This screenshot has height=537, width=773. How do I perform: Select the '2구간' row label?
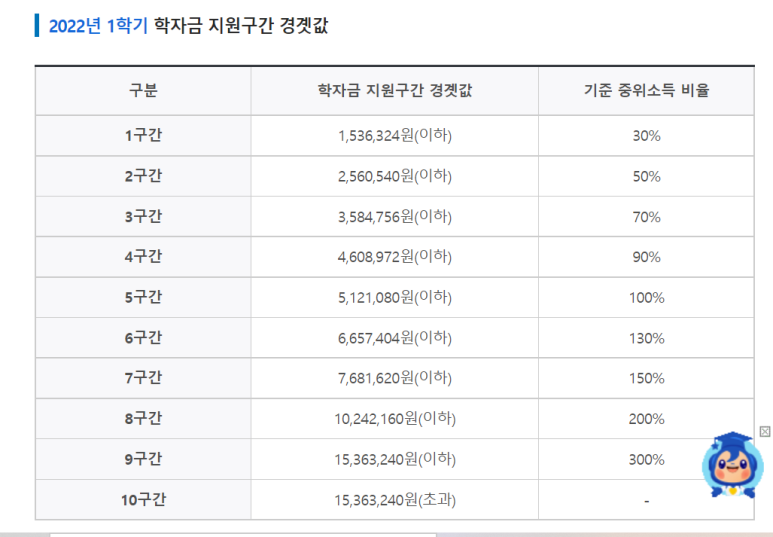143,176
